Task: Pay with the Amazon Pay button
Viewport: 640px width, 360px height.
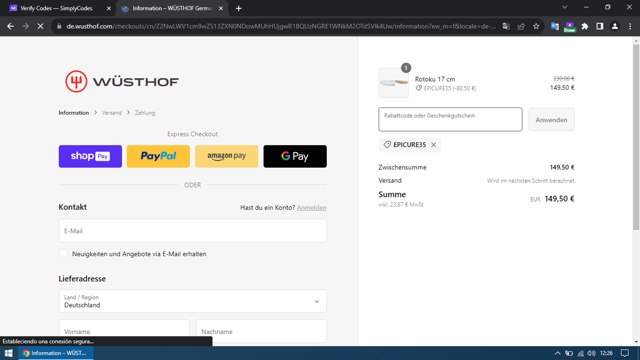Action: pyautogui.click(x=227, y=156)
